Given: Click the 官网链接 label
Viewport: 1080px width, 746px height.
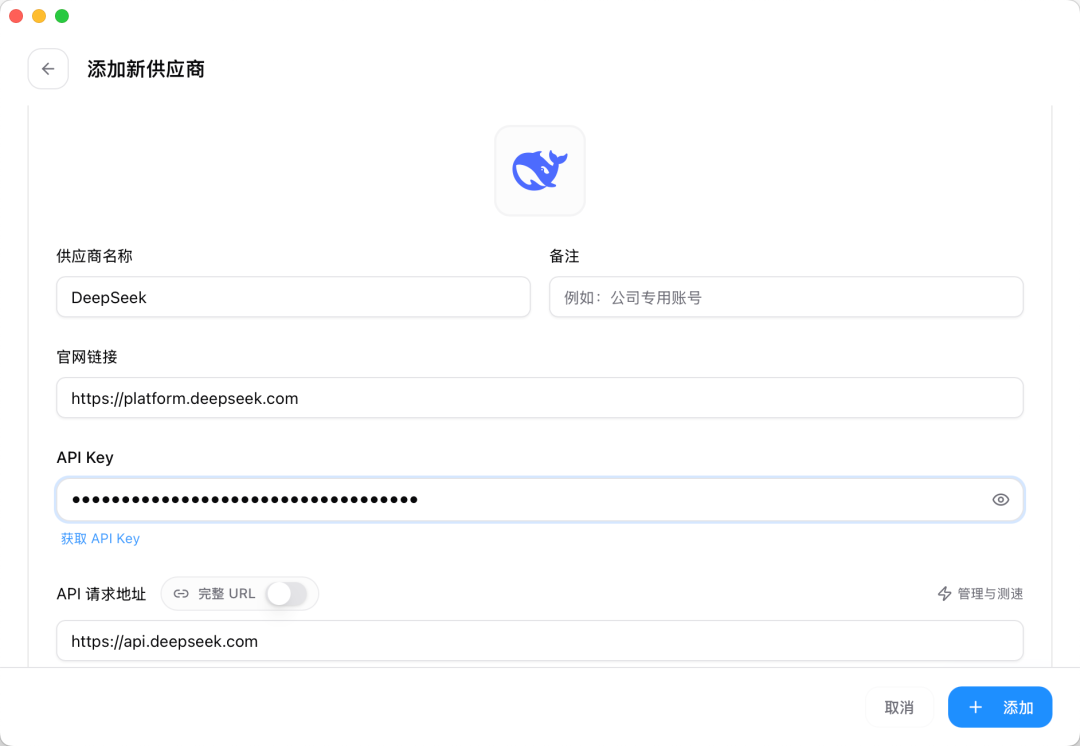Looking at the screenshot, I should click(87, 357).
